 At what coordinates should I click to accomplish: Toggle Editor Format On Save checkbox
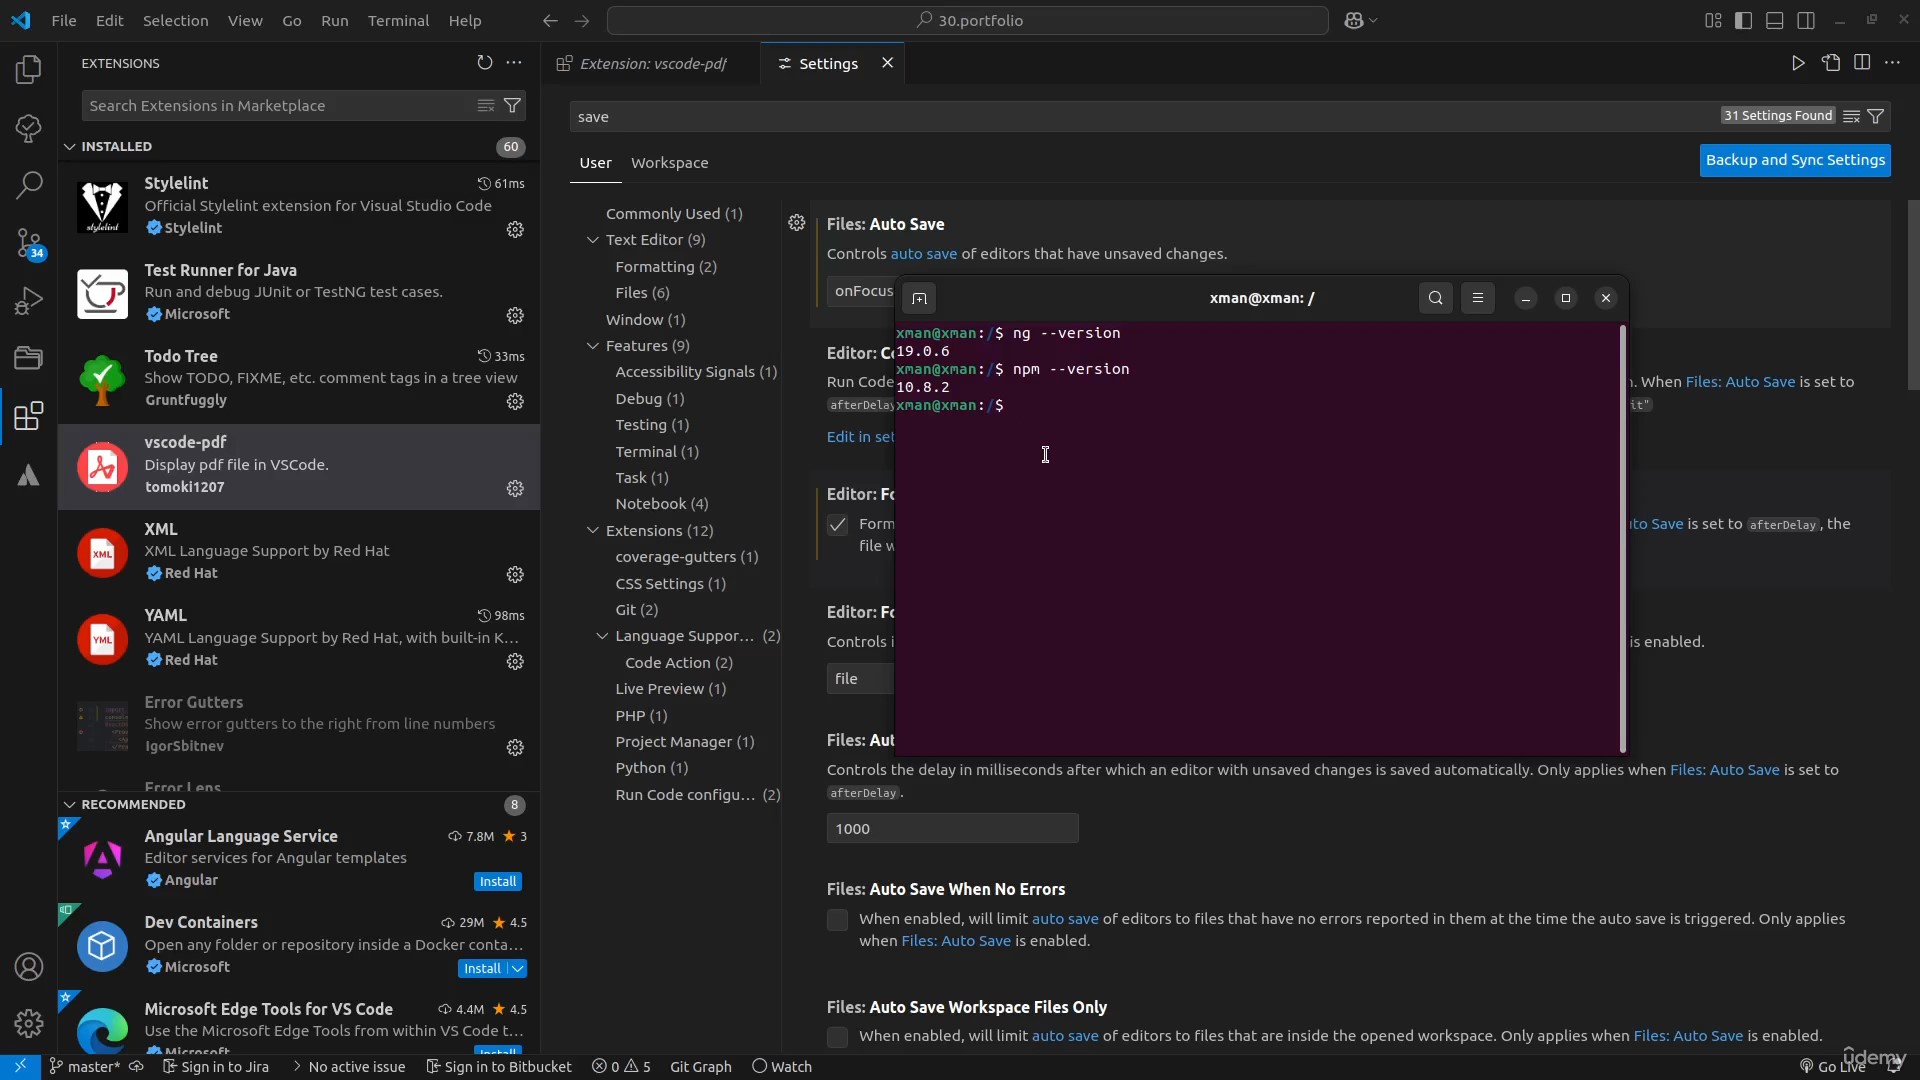pyautogui.click(x=837, y=525)
